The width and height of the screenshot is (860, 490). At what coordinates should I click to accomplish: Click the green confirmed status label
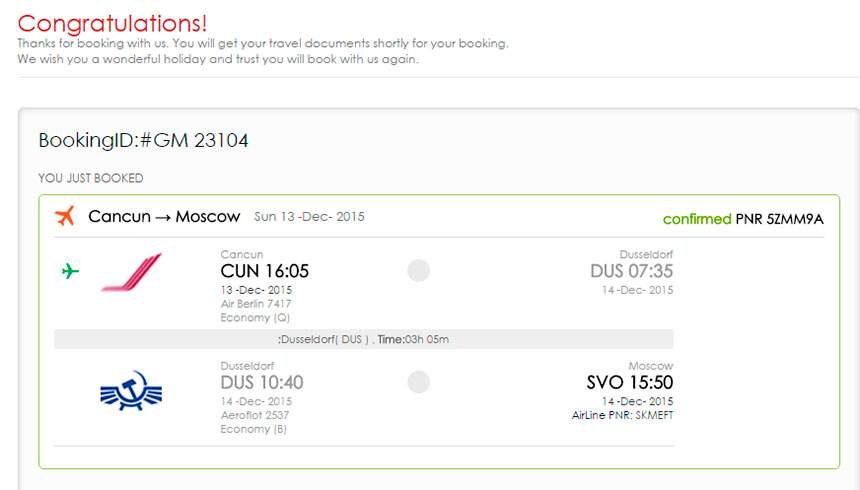pos(697,219)
